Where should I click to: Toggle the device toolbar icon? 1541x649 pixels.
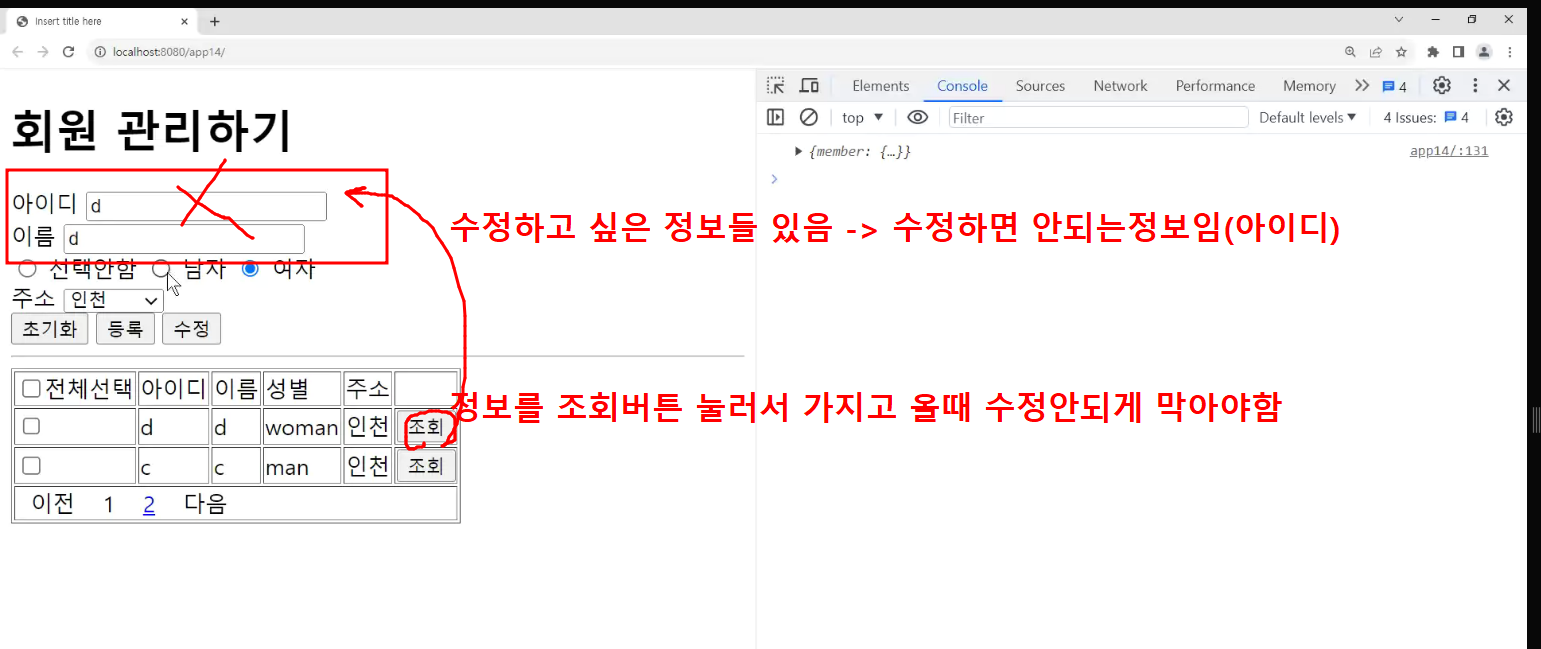point(809,86)
